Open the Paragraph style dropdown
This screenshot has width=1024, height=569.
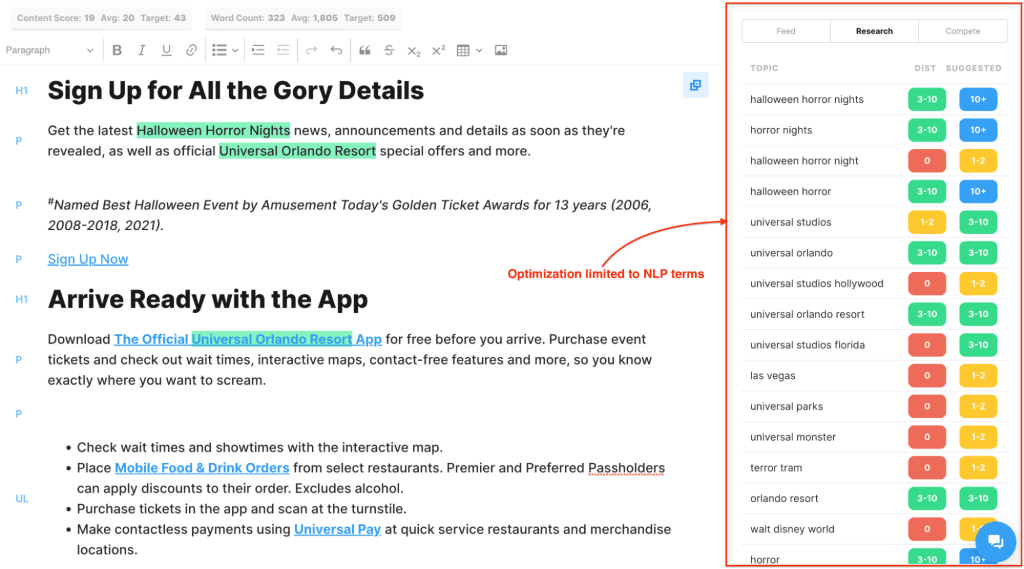pos(50,50)
